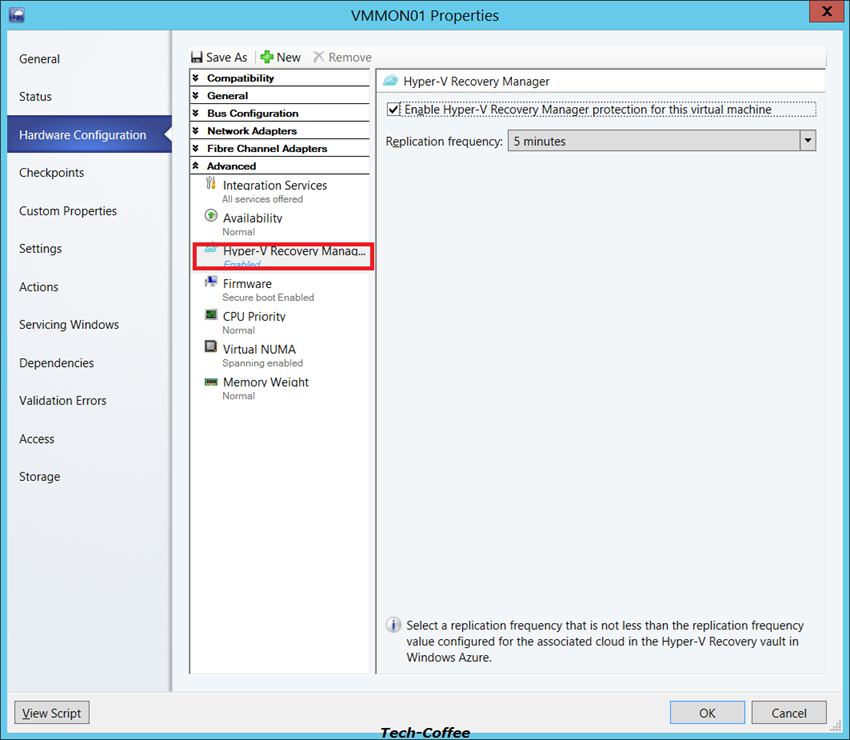850x740 pixels.
Task: Click the 'Spanning enabled' text
Action: click(262, 363)
